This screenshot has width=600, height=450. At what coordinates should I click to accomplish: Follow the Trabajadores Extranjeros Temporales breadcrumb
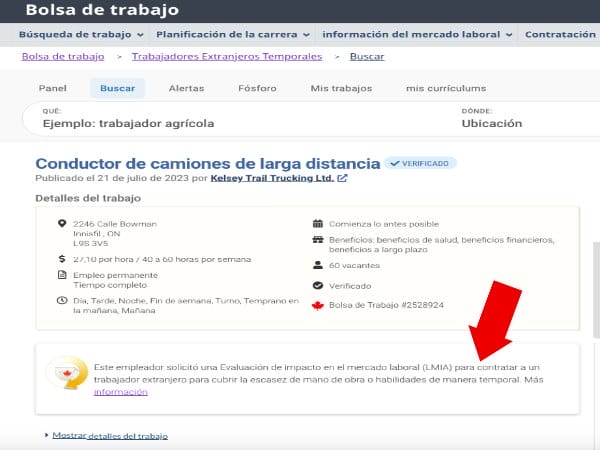[226, 57]
